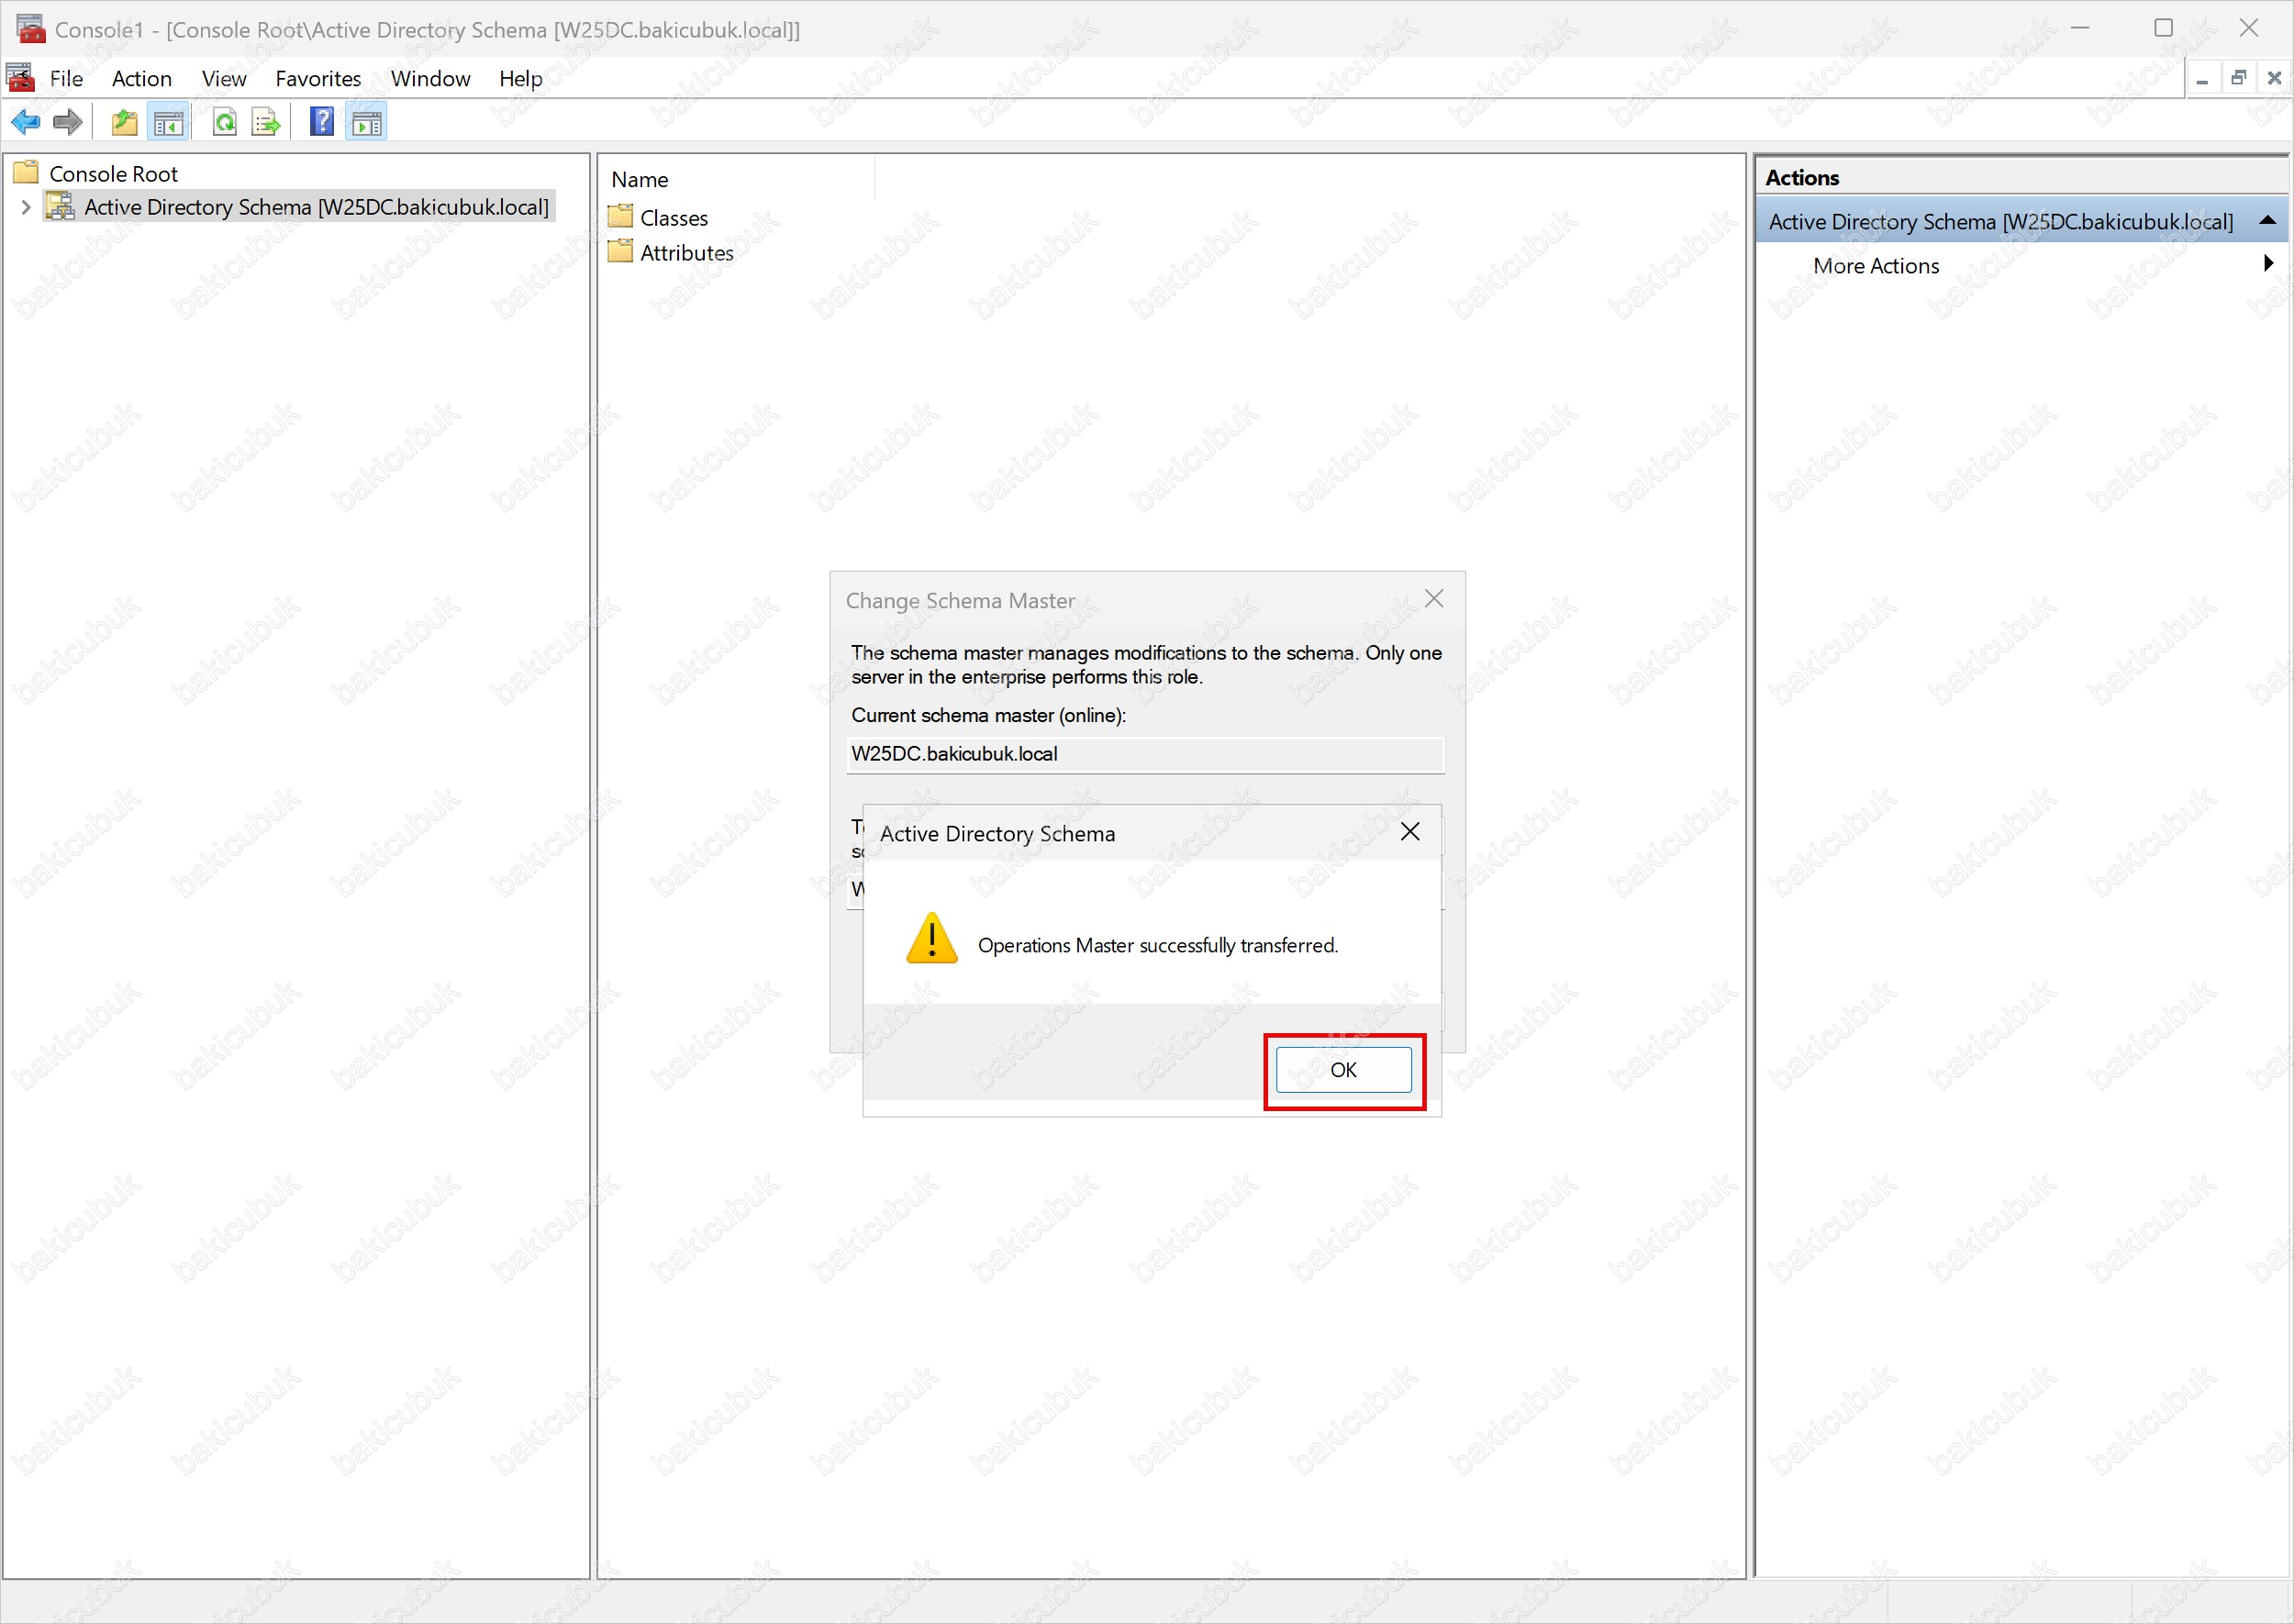The width and height of the screenshot is (2294, 1624).
Task: Click the Refresh toolbar icon
Action: 225,122
